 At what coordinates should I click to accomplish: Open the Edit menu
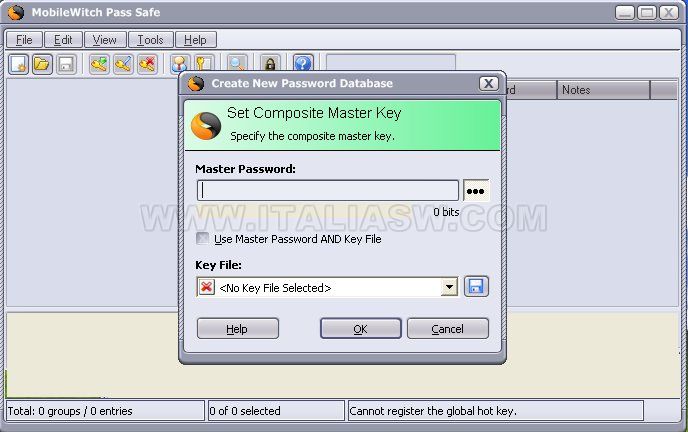click(63, 40)
